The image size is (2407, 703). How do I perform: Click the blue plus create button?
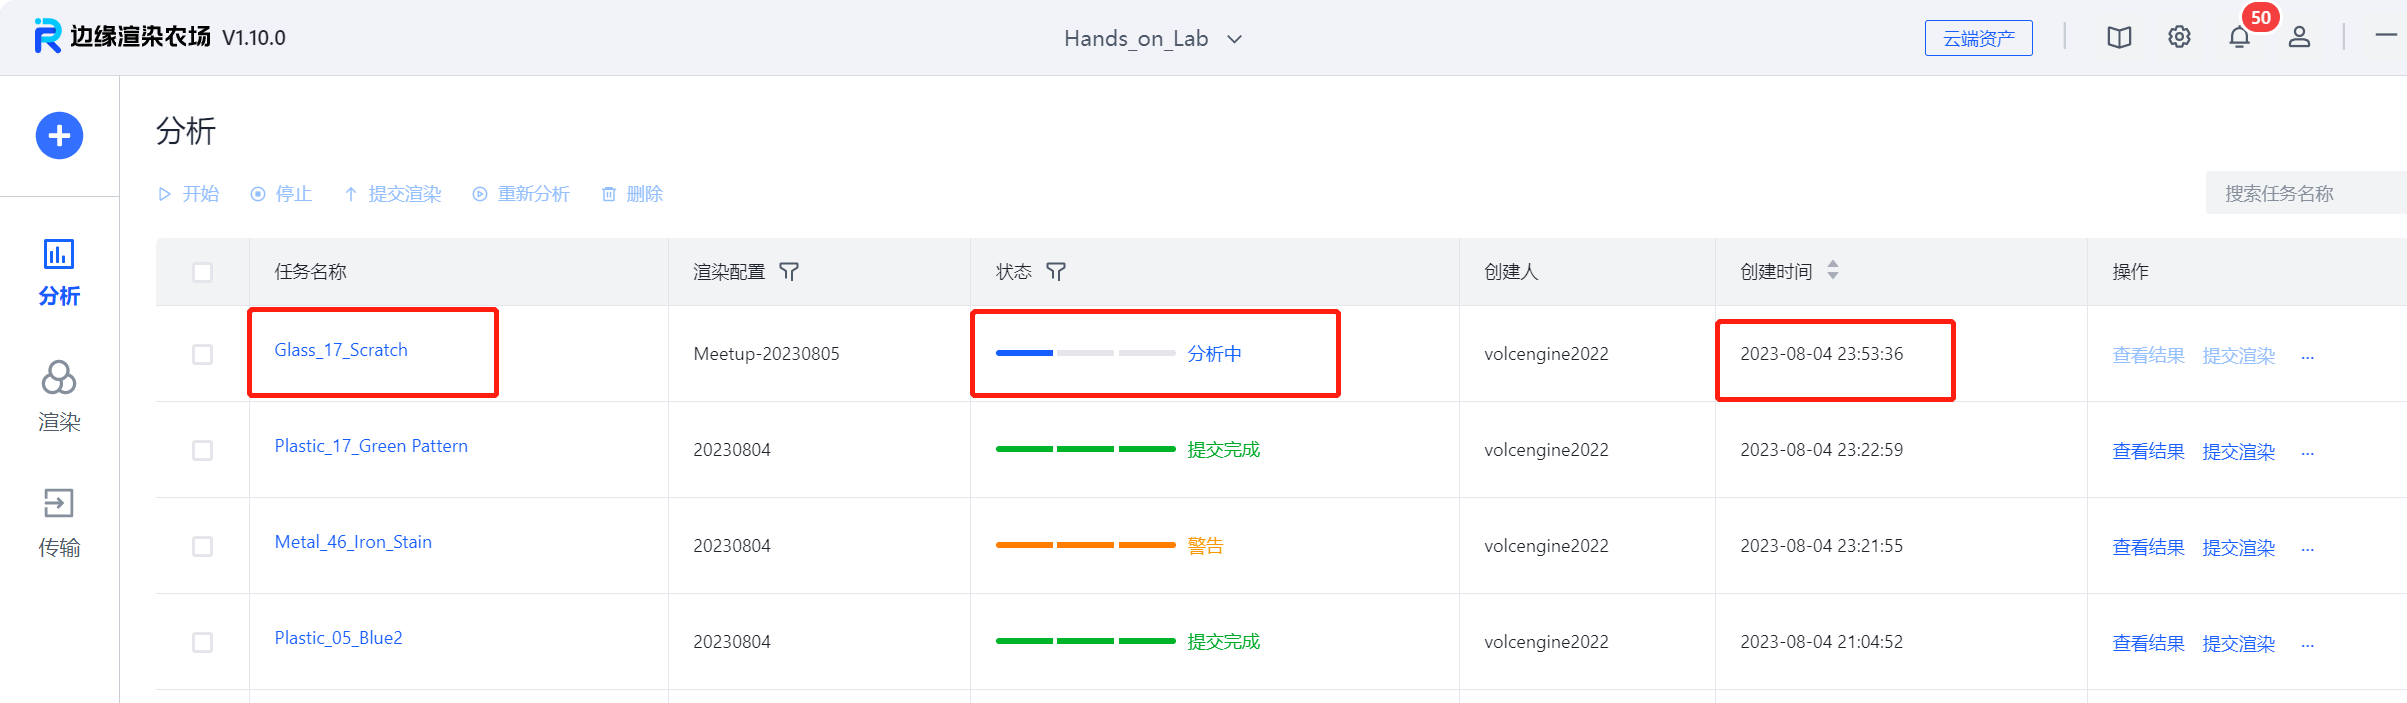click(59, 136)
